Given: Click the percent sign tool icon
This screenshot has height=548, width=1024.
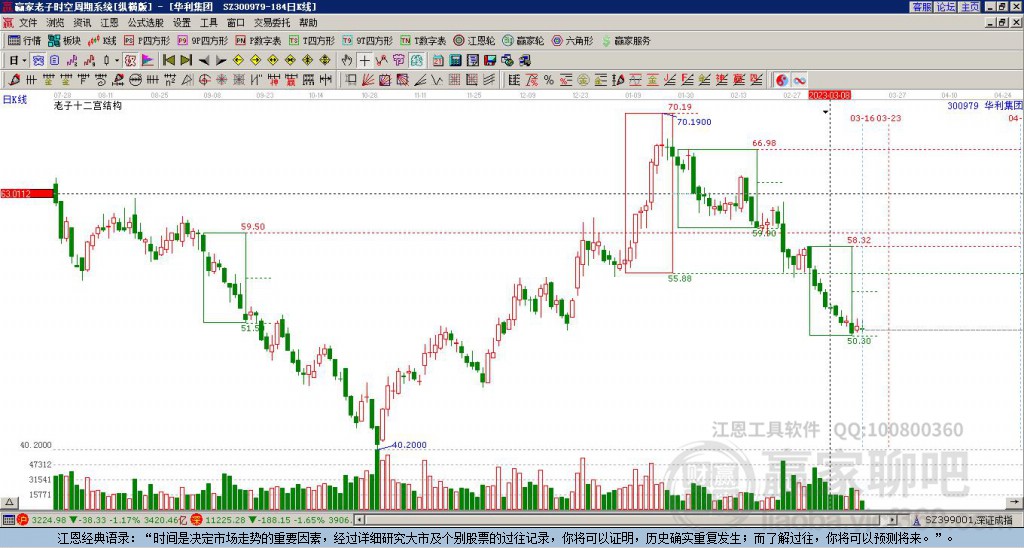Looking at the screenshot, I should point(549,80).
